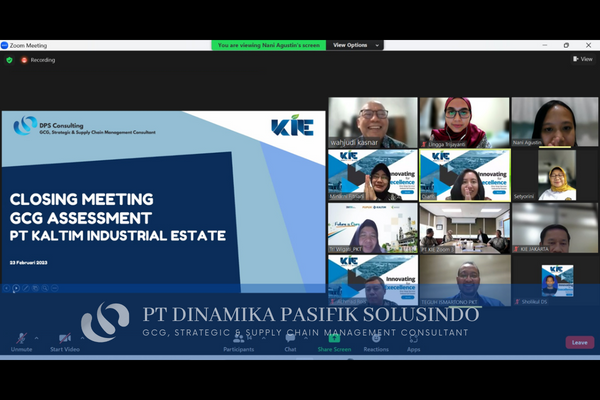Open the Apps panel

414,340
